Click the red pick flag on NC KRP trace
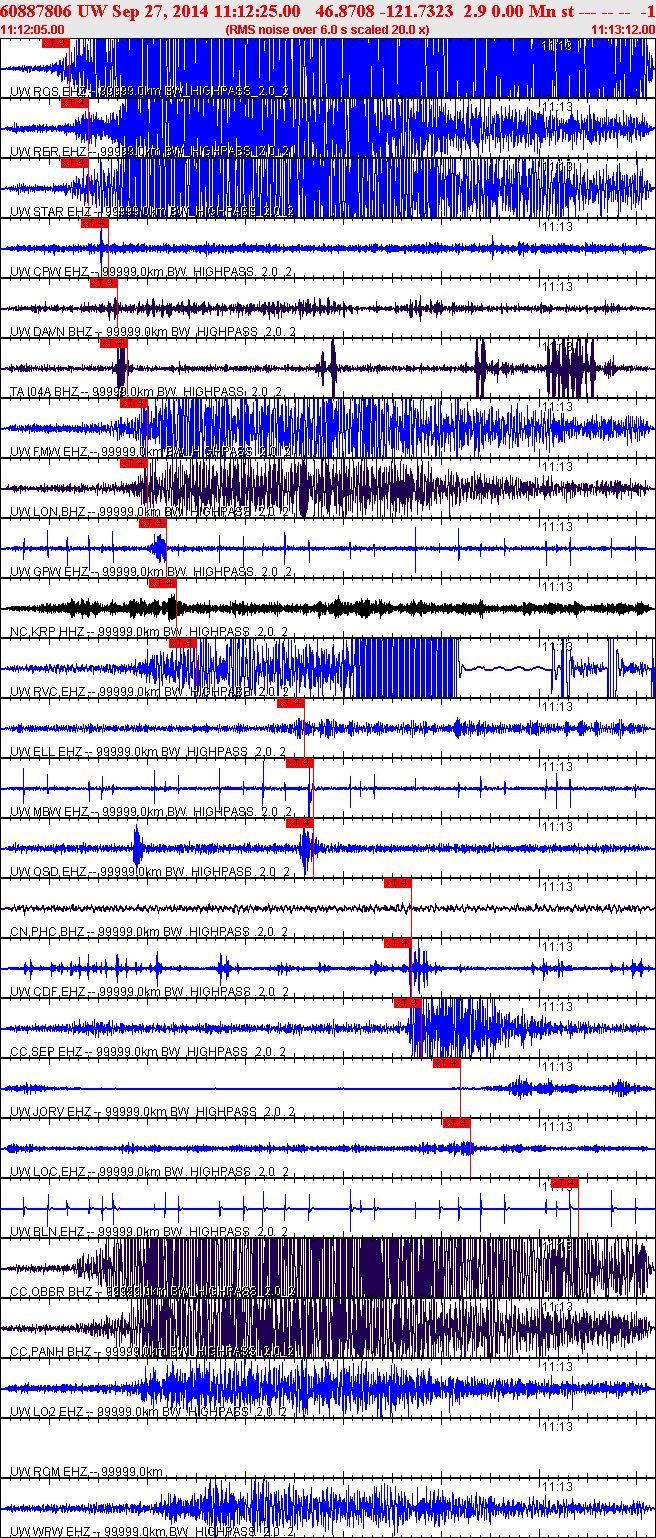Image resolution: width=656 pixels, height=1538 pixels. coord(163,583)
